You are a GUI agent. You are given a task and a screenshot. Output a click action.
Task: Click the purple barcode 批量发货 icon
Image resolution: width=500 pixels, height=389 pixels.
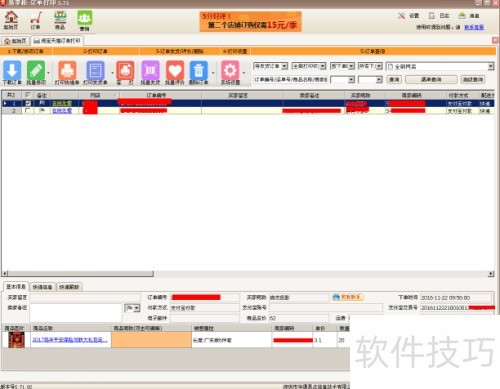150,72
